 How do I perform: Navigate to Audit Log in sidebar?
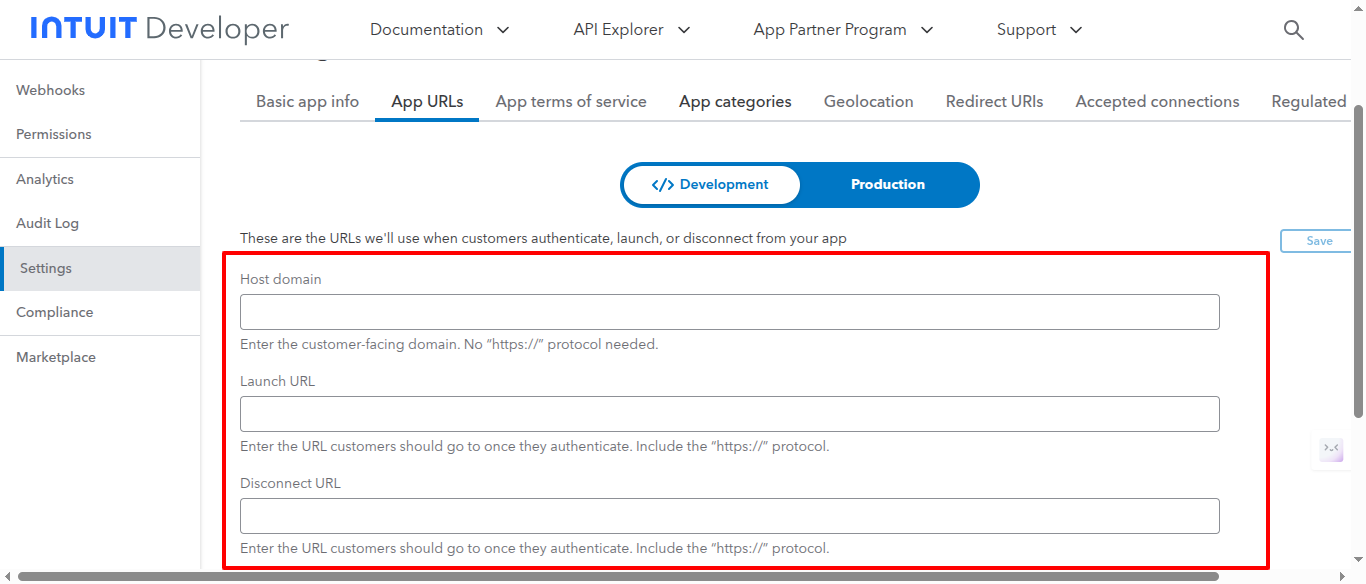click(x=47, y=224)
